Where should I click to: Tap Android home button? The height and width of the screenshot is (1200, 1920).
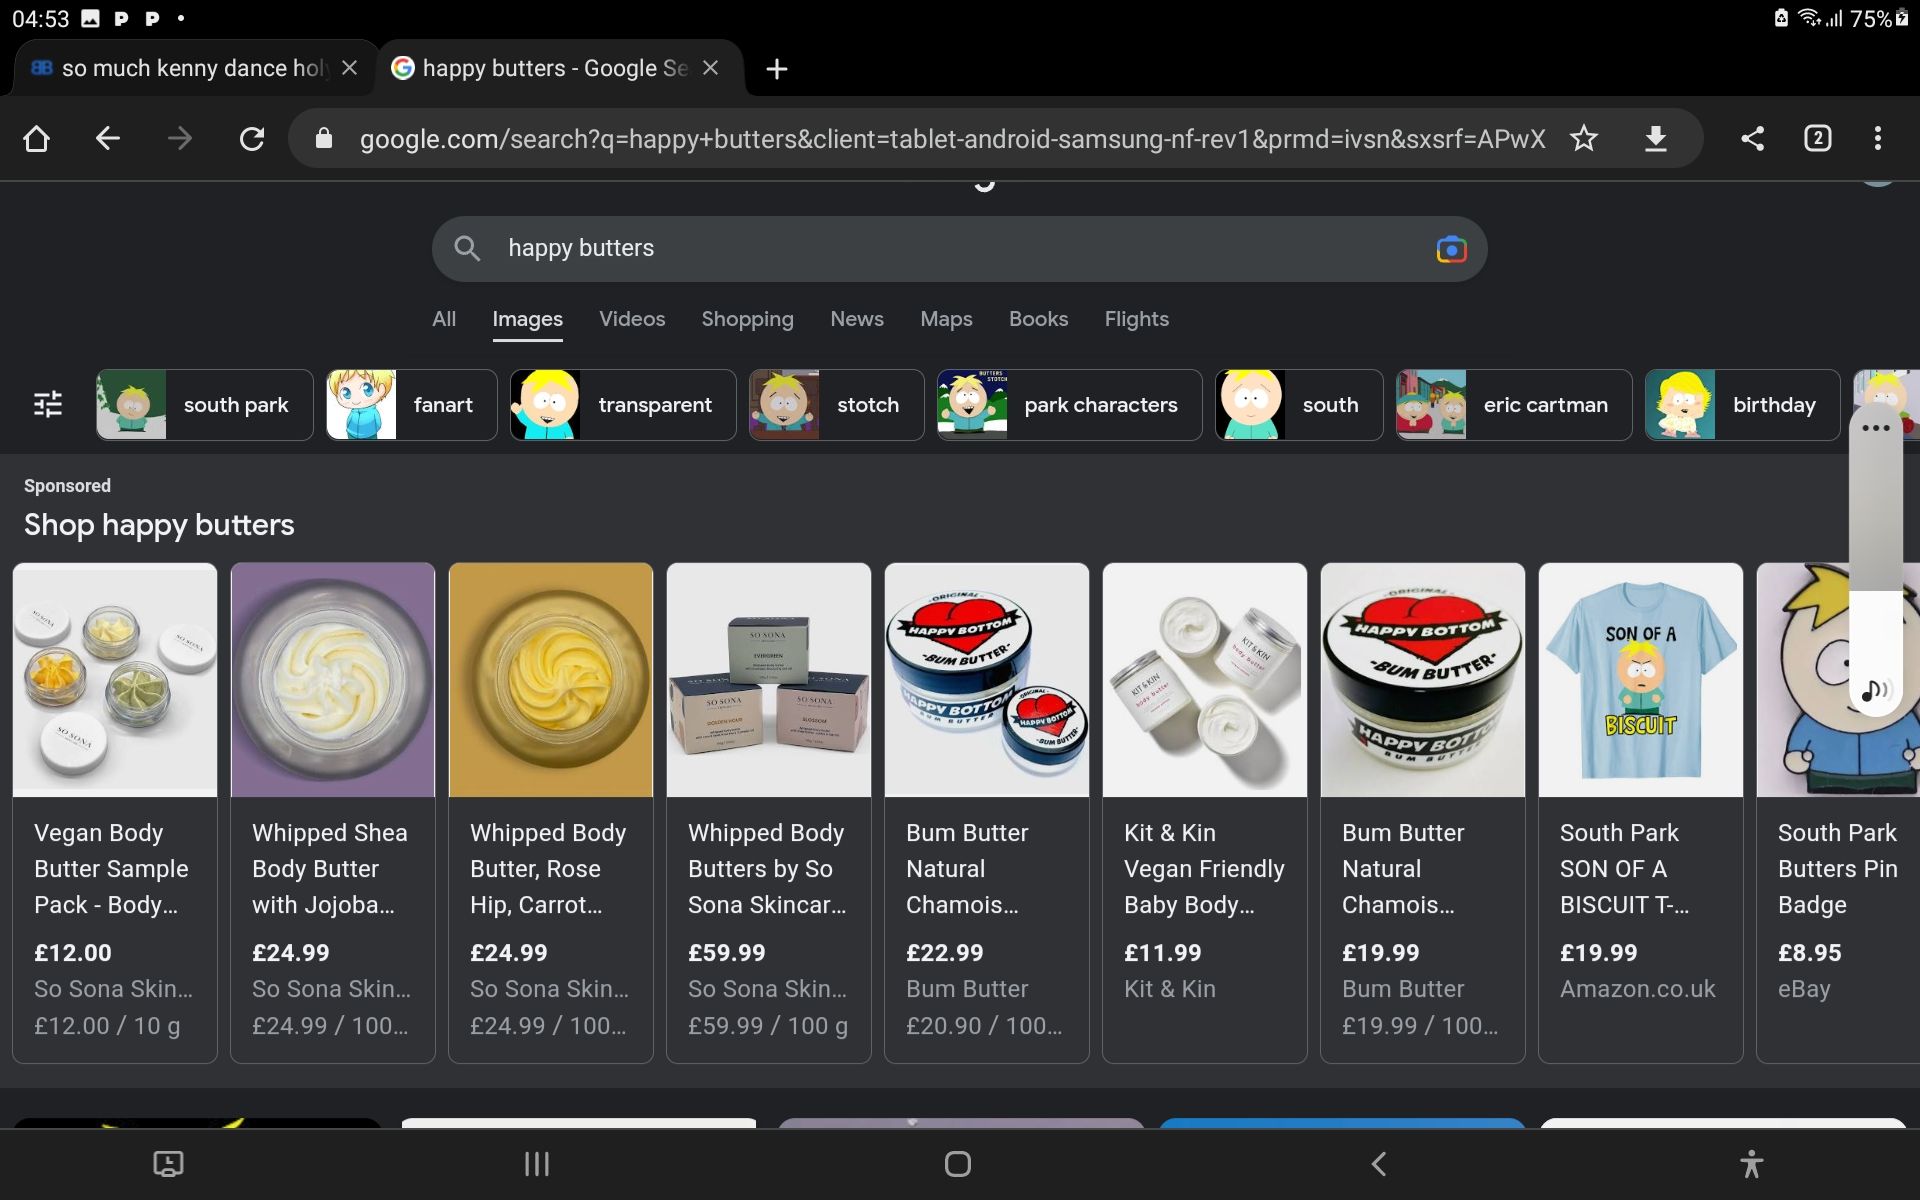[958, 1164]
